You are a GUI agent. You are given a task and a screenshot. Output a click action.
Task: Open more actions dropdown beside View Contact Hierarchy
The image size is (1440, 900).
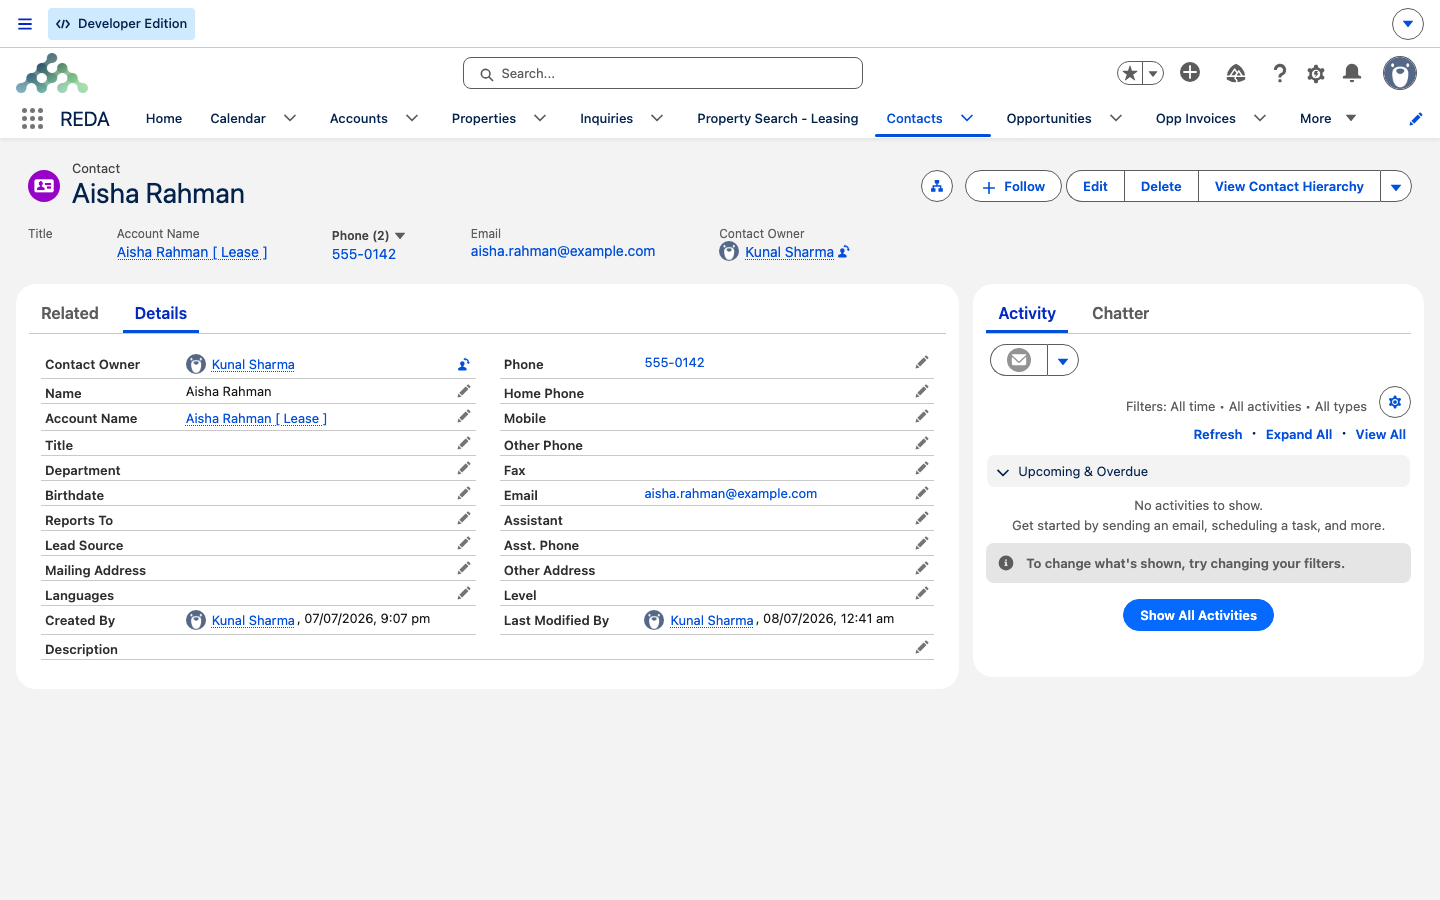[1396, 186]
